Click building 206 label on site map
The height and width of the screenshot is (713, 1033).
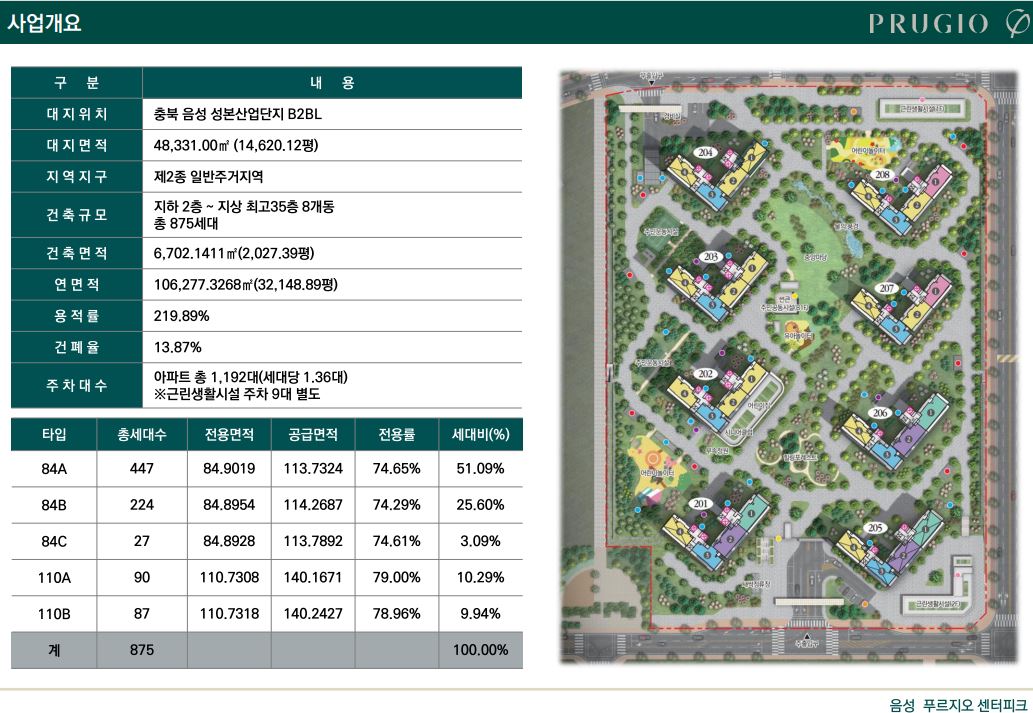(880, 413)
